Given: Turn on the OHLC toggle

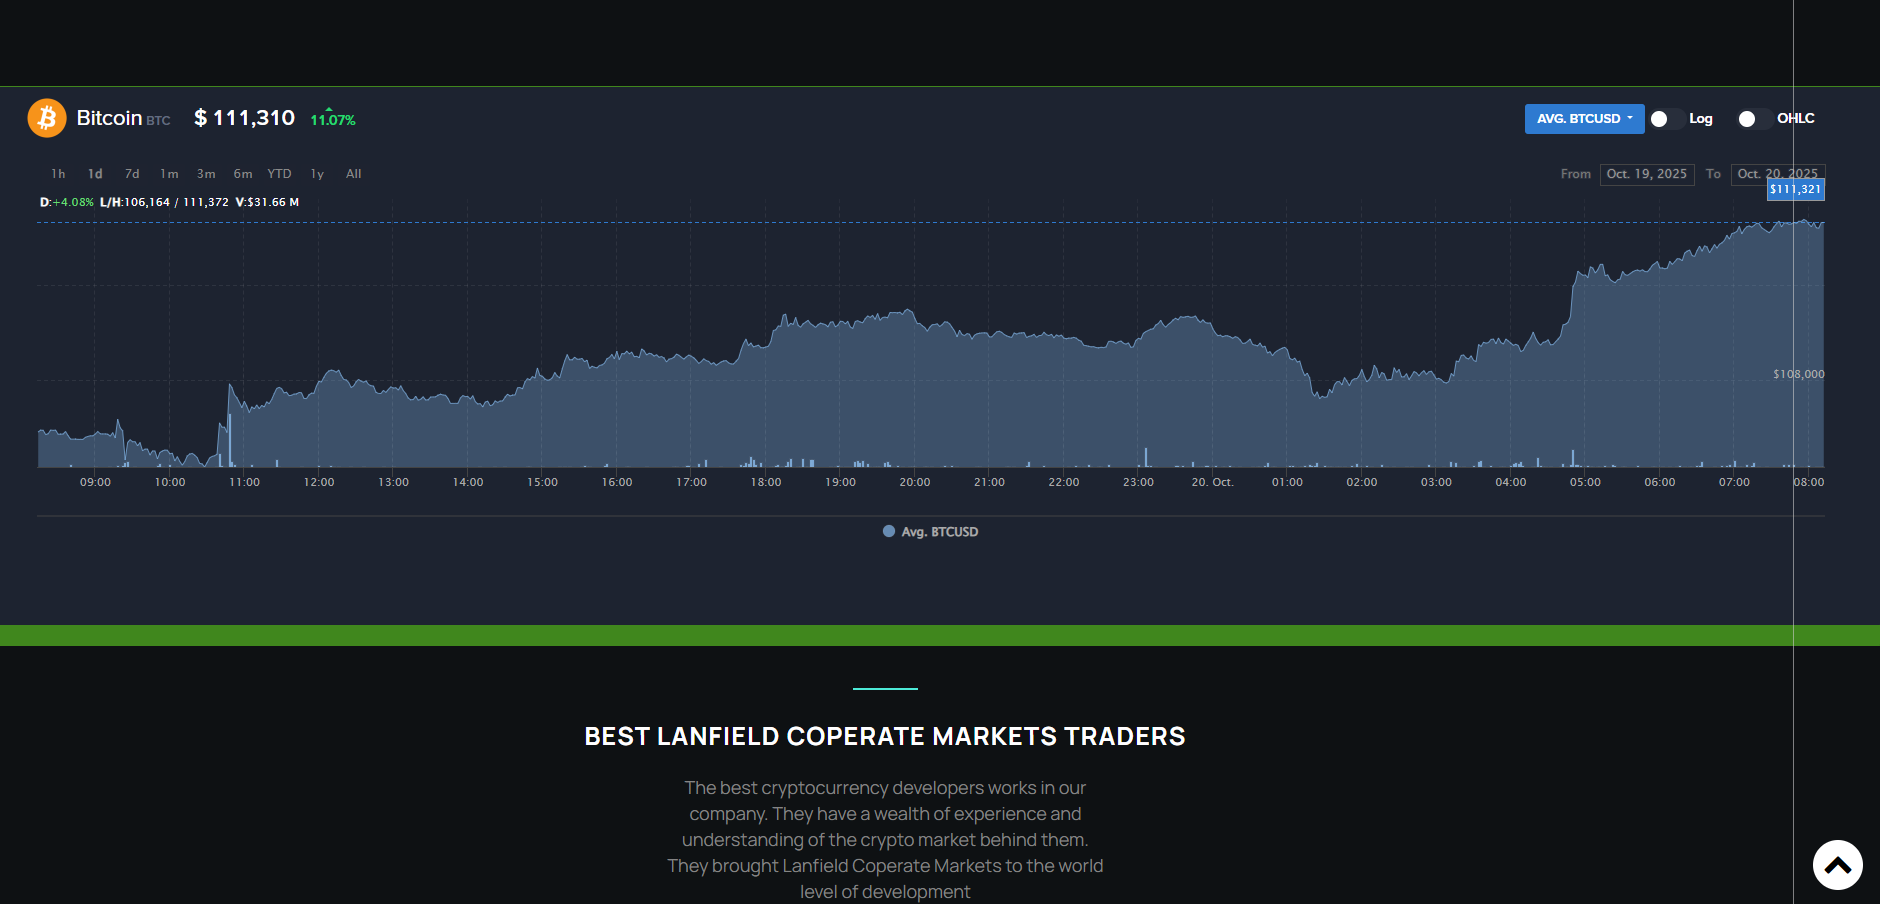Looking at the screenshot, I should [1753, 119].
